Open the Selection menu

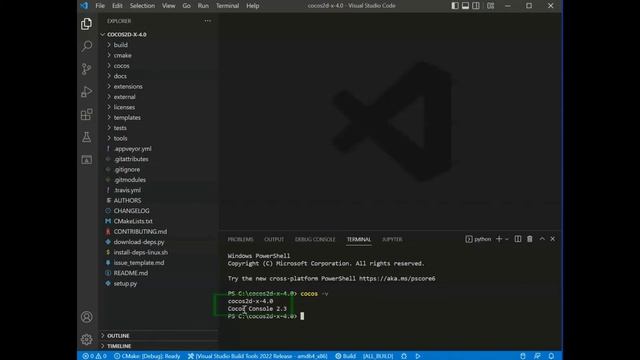pos(142,6)
